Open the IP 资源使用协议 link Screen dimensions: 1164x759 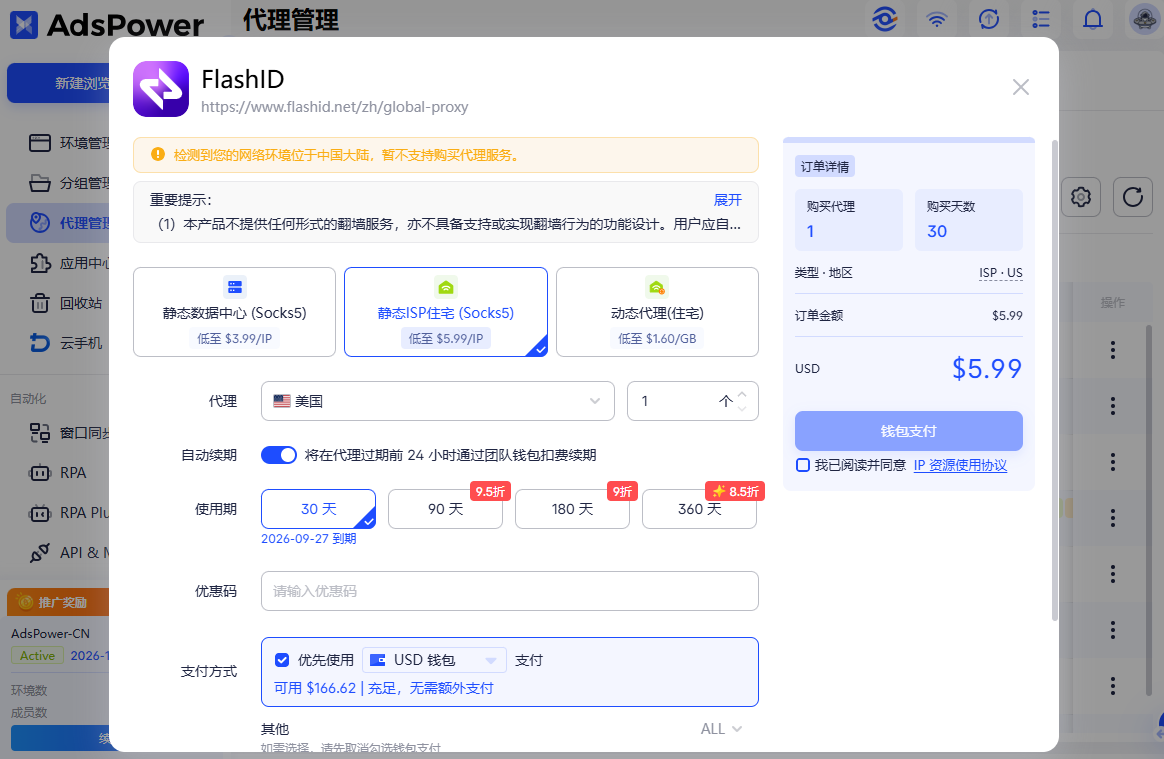click(960, 466)
